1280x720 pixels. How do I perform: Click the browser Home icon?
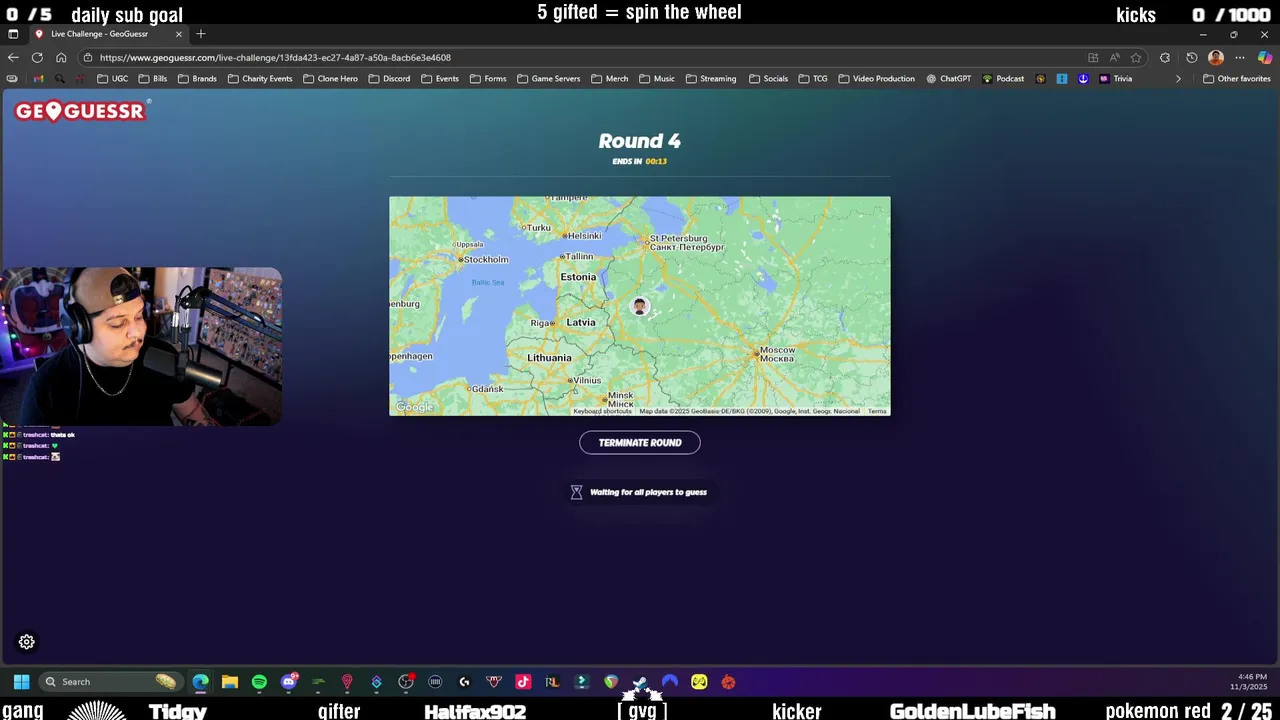point(61,58)
